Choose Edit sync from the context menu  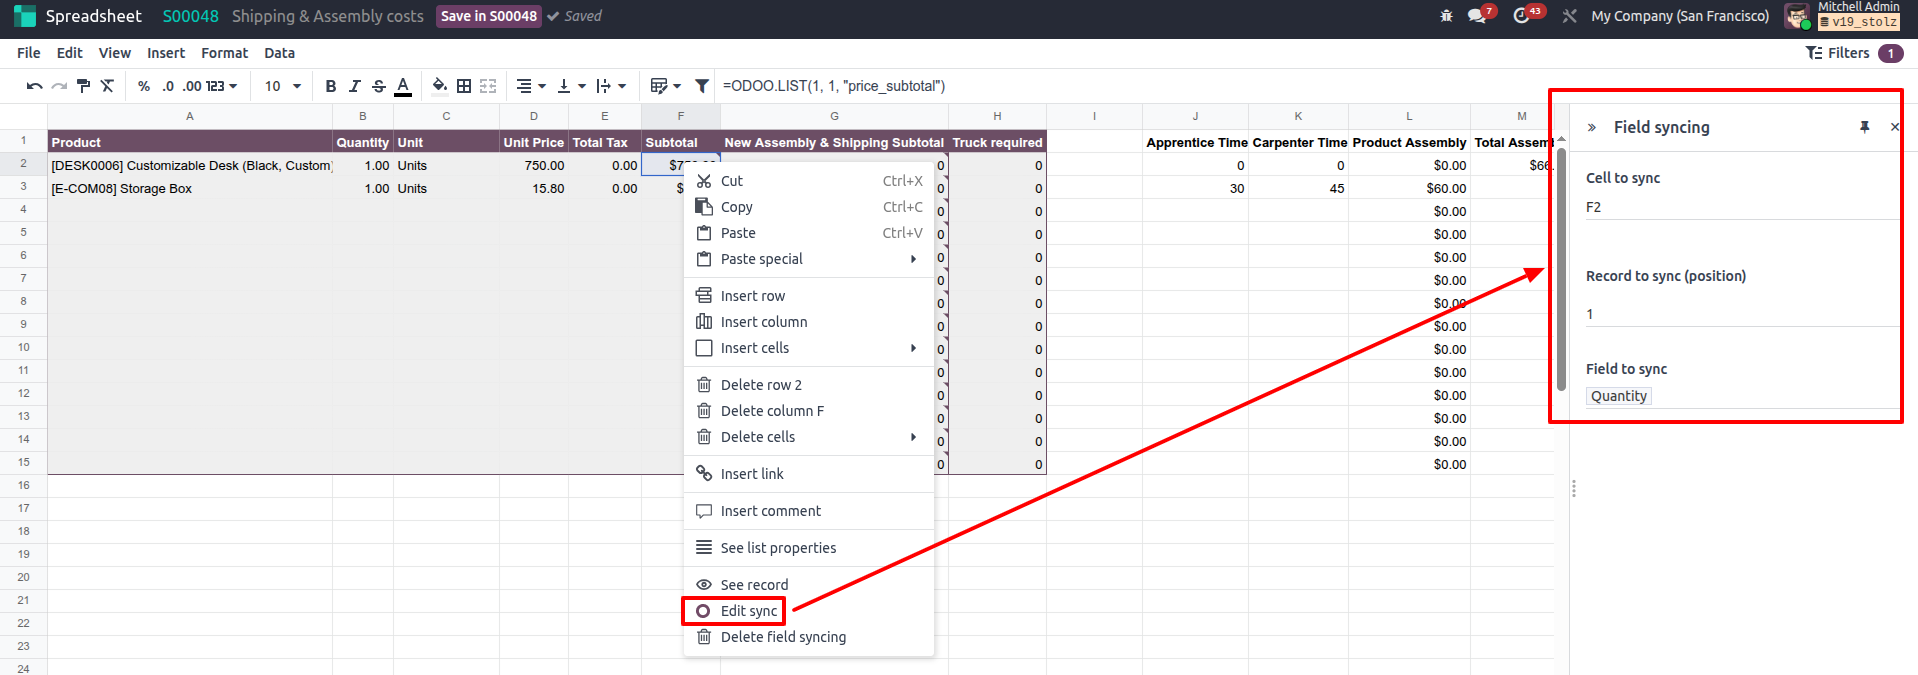pyautogui.click(x=748, y=611)
